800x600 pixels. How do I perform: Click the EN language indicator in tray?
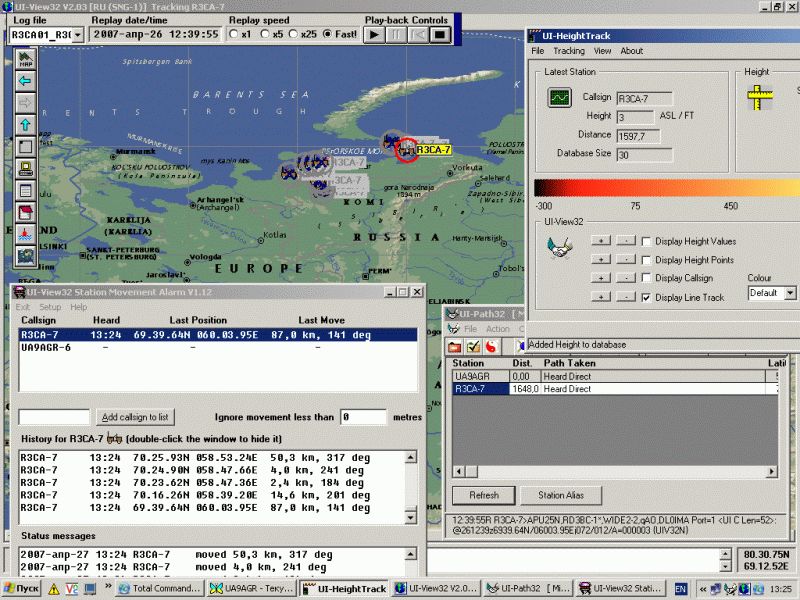click(x=681, y=589)
